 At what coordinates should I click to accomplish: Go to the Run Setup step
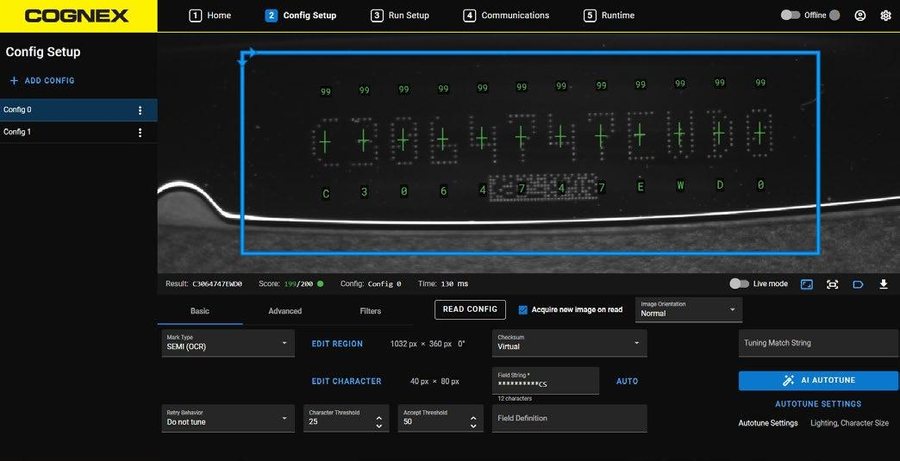(400, 16)
